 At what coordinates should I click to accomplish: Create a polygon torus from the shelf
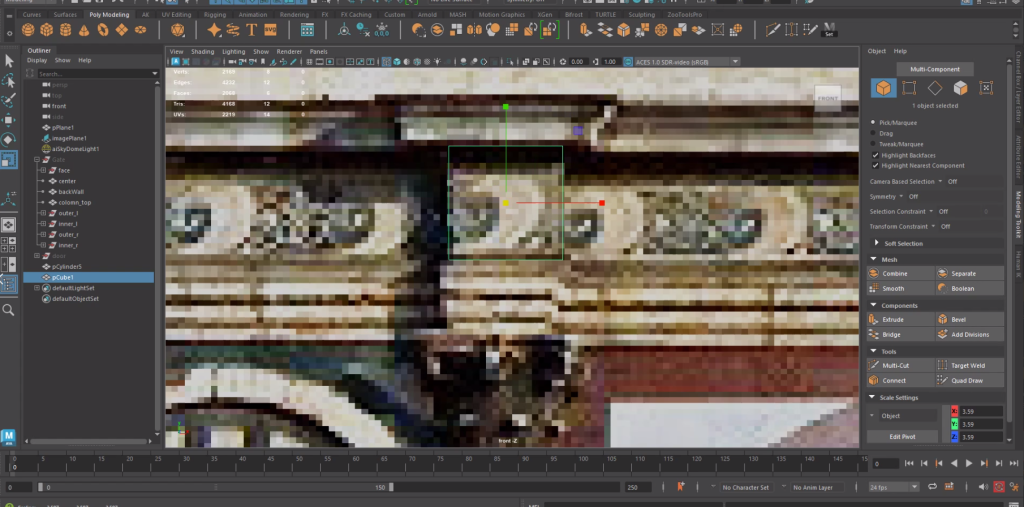click(x=103, y=30)
